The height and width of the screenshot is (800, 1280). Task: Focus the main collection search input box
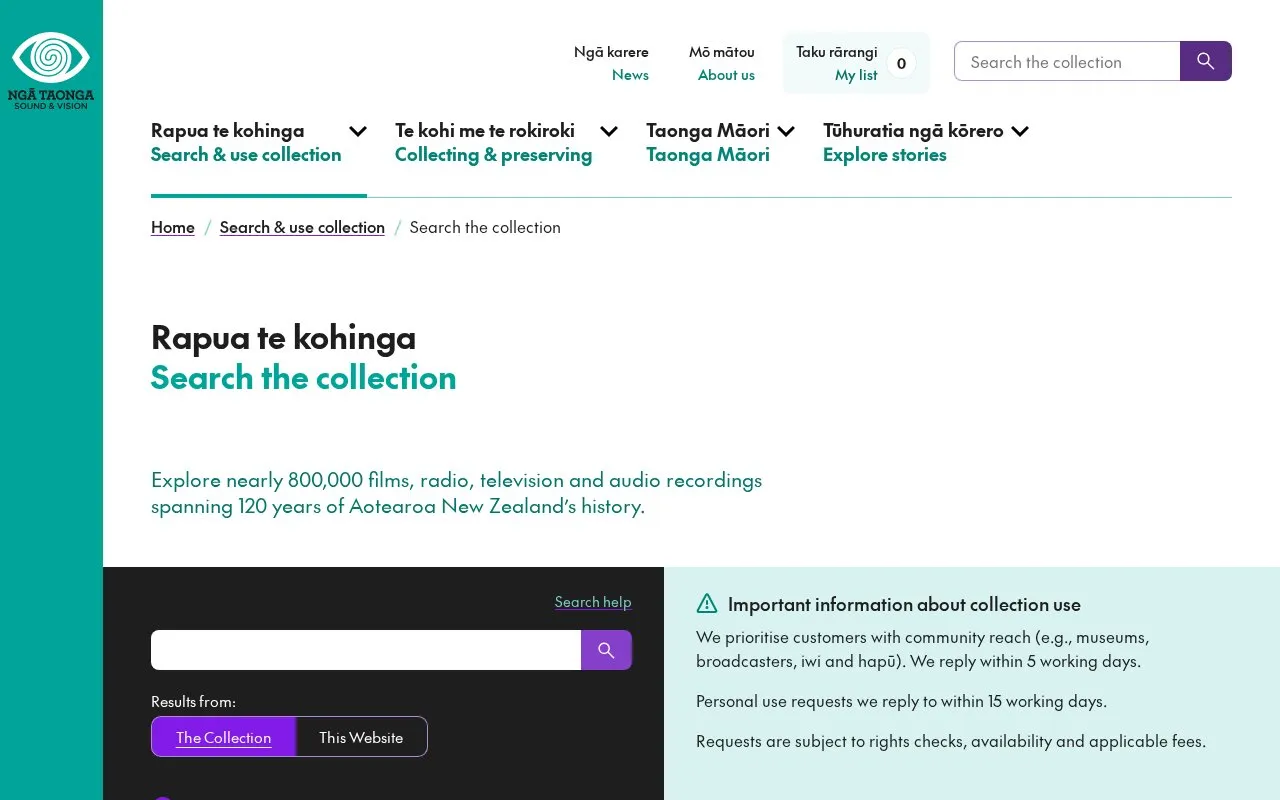(x=366, y=650)
